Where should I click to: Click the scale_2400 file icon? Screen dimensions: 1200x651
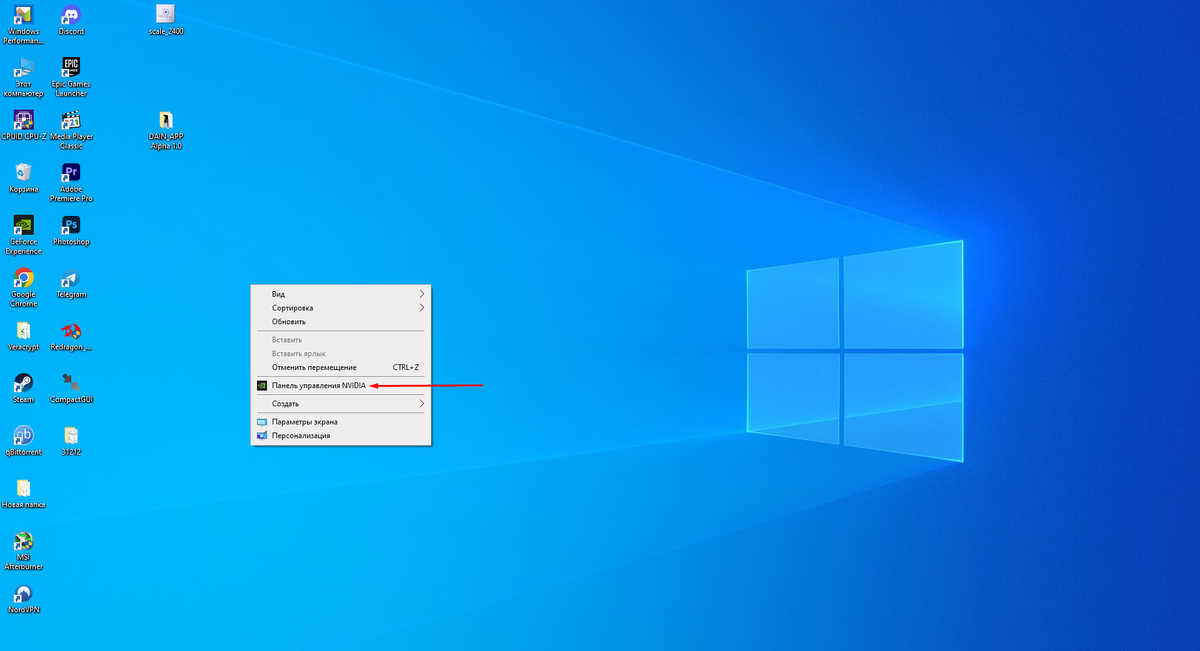pos(165,20)
